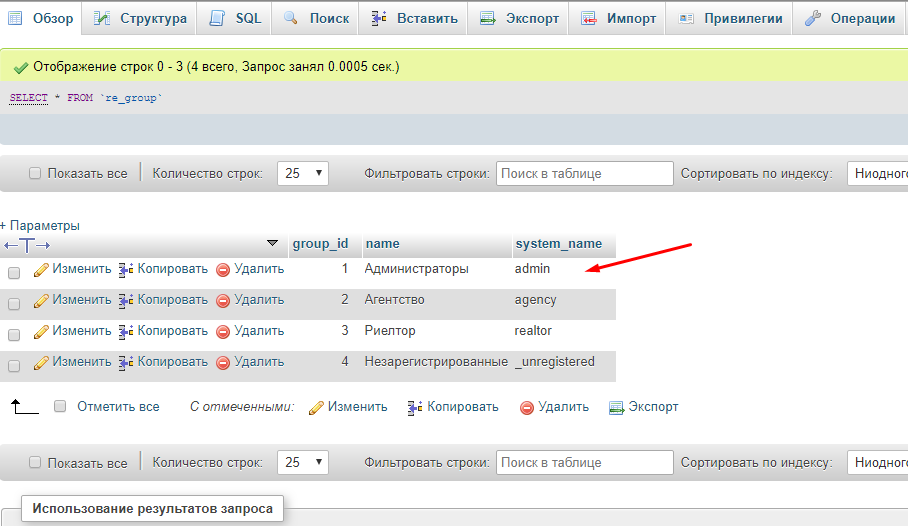Click delete icon for Незарегистрированные row
Screen dimensions: 908x526
223,363
